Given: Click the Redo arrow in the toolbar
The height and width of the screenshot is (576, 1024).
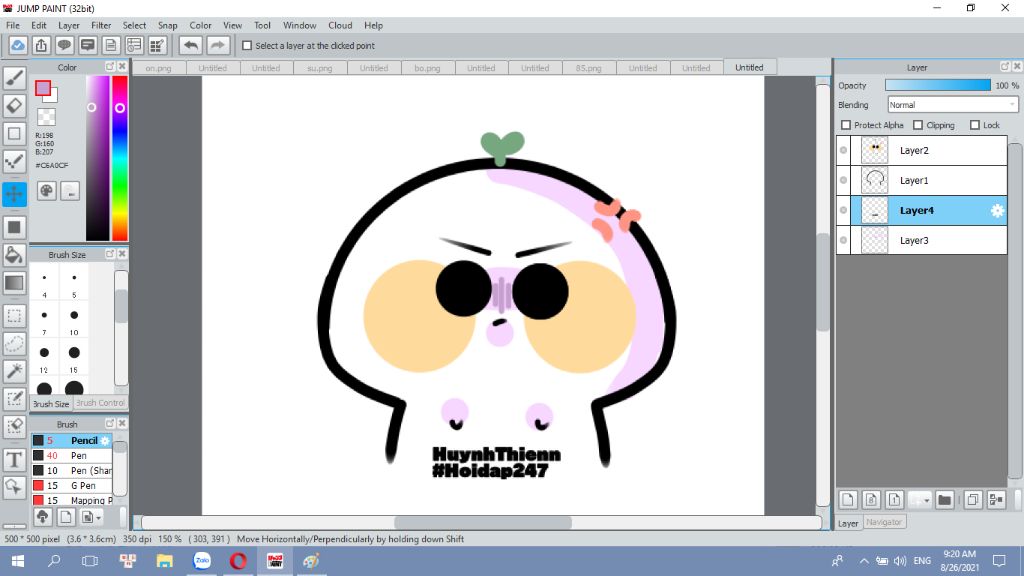Looking at the screenshot, I should [x=217, y=45].
